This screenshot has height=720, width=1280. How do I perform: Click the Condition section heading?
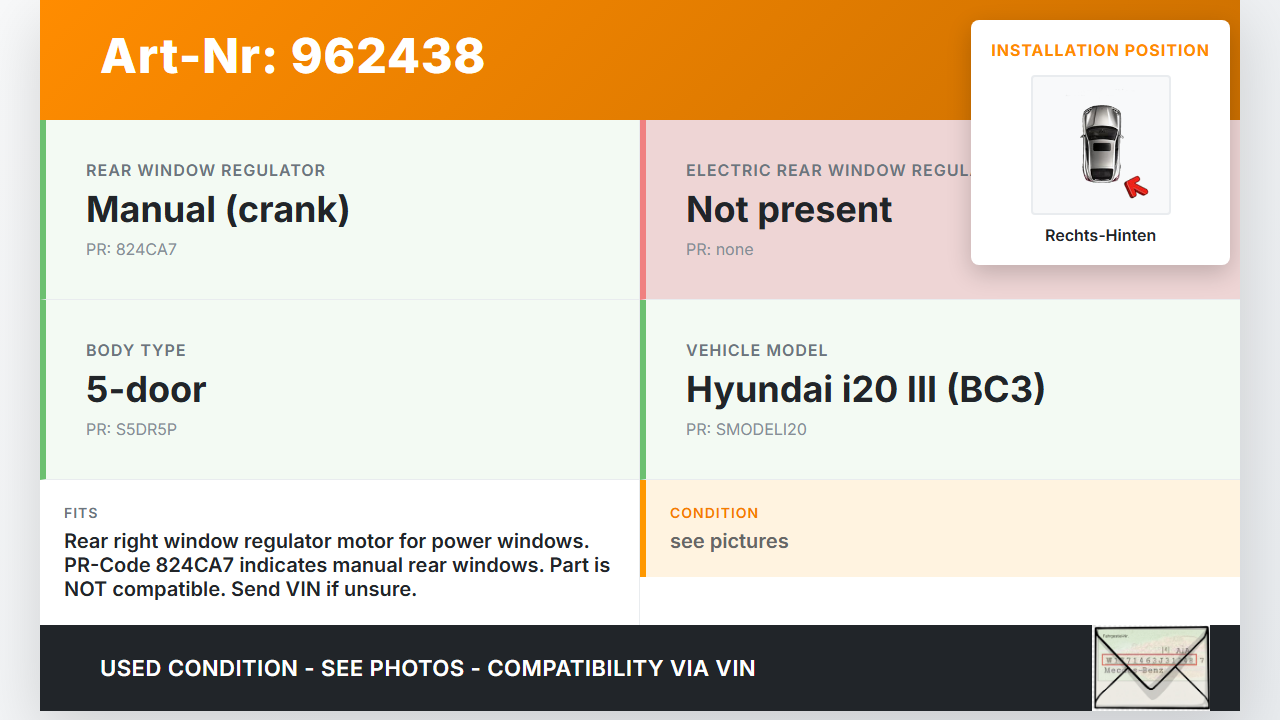(x=714, y=513)
